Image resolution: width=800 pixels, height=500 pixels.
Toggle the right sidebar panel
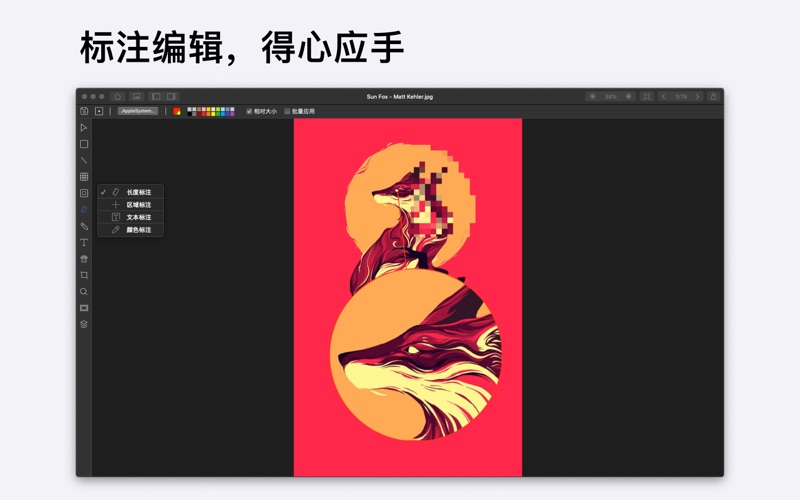[171, 96]
